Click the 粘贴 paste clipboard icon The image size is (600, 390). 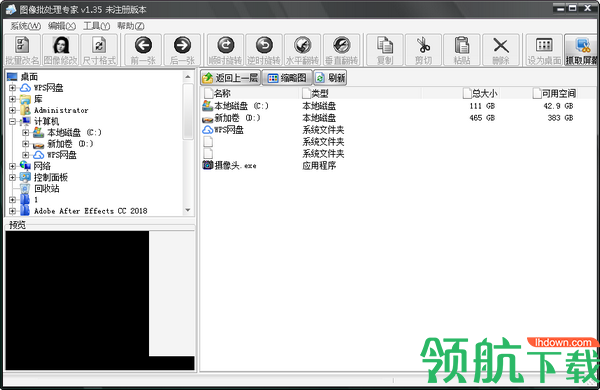462,50
